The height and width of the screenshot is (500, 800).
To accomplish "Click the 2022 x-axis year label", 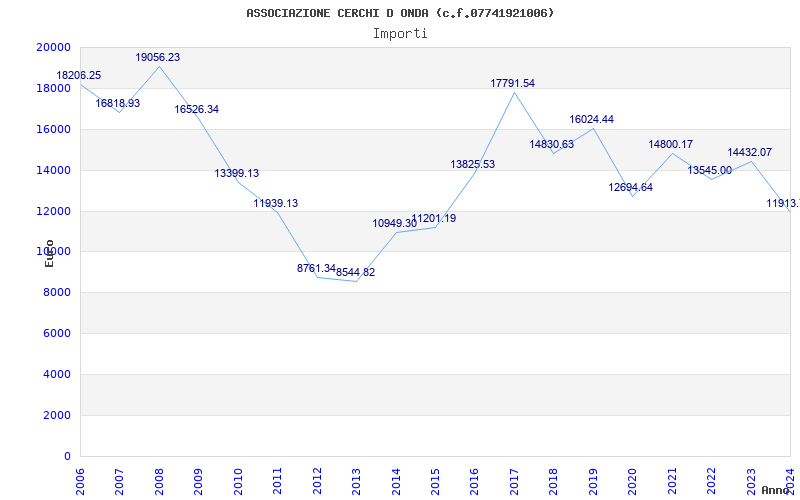I will coord(711,481).
